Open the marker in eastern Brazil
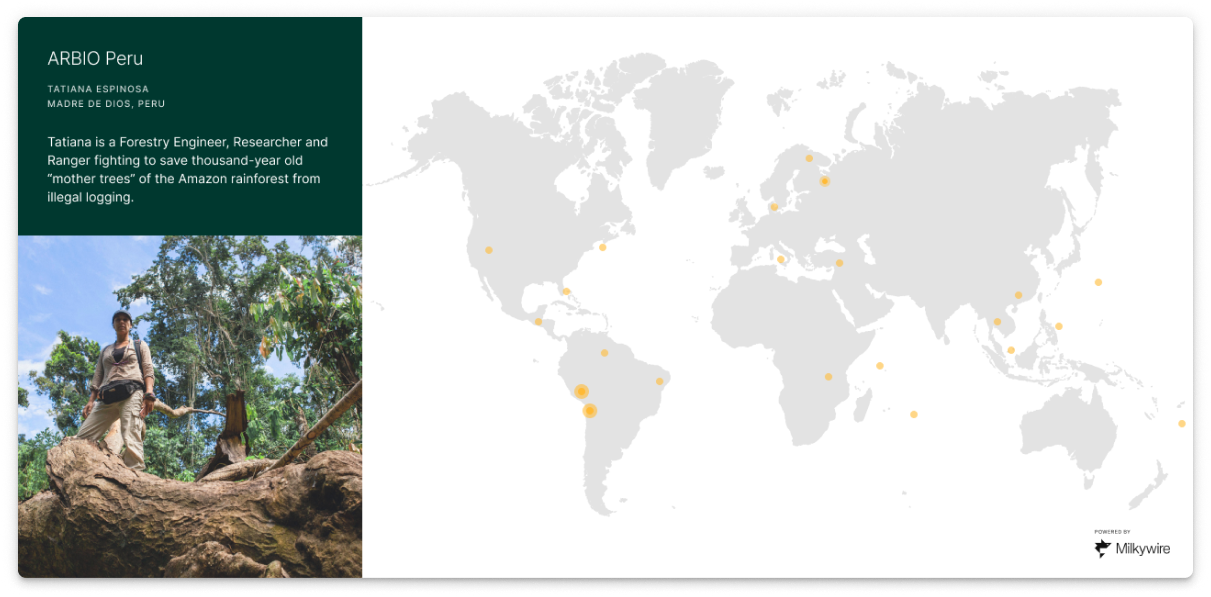 (x=659, y=381)
